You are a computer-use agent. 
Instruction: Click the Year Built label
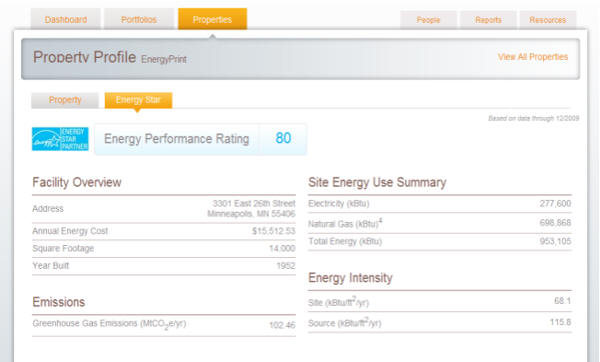(x=51, y=266)
